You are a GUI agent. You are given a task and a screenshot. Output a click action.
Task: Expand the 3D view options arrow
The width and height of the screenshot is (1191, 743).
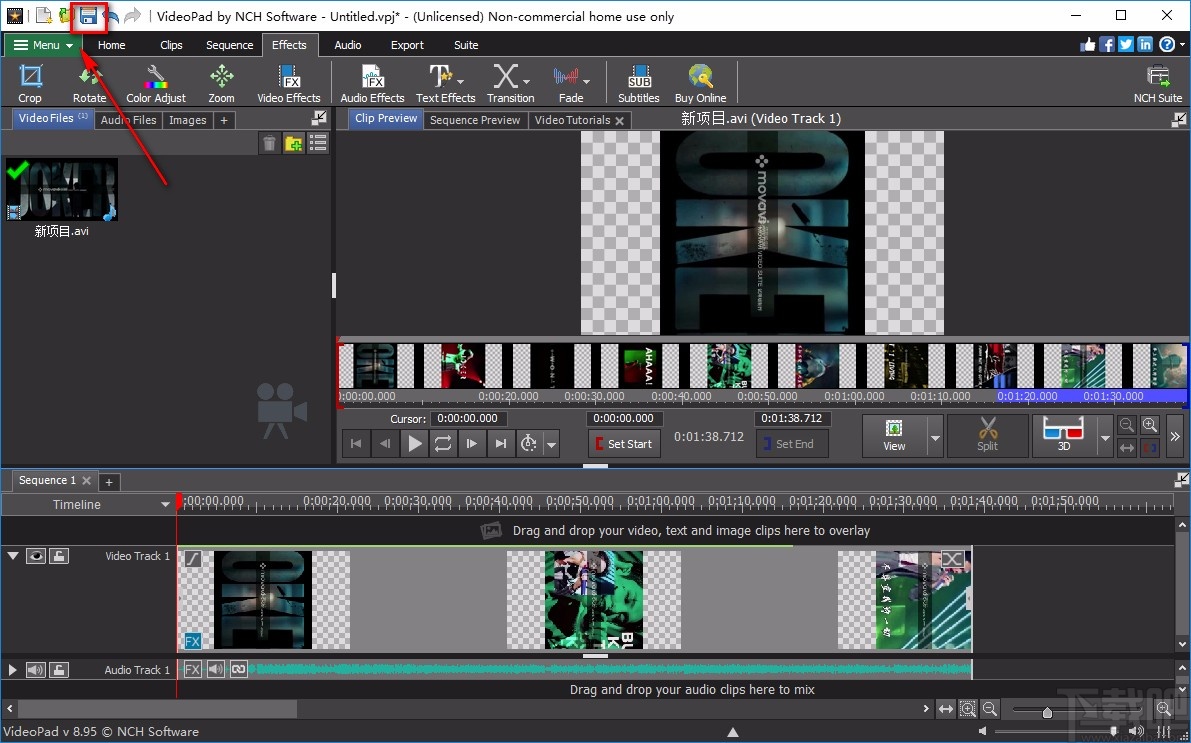1105,436
